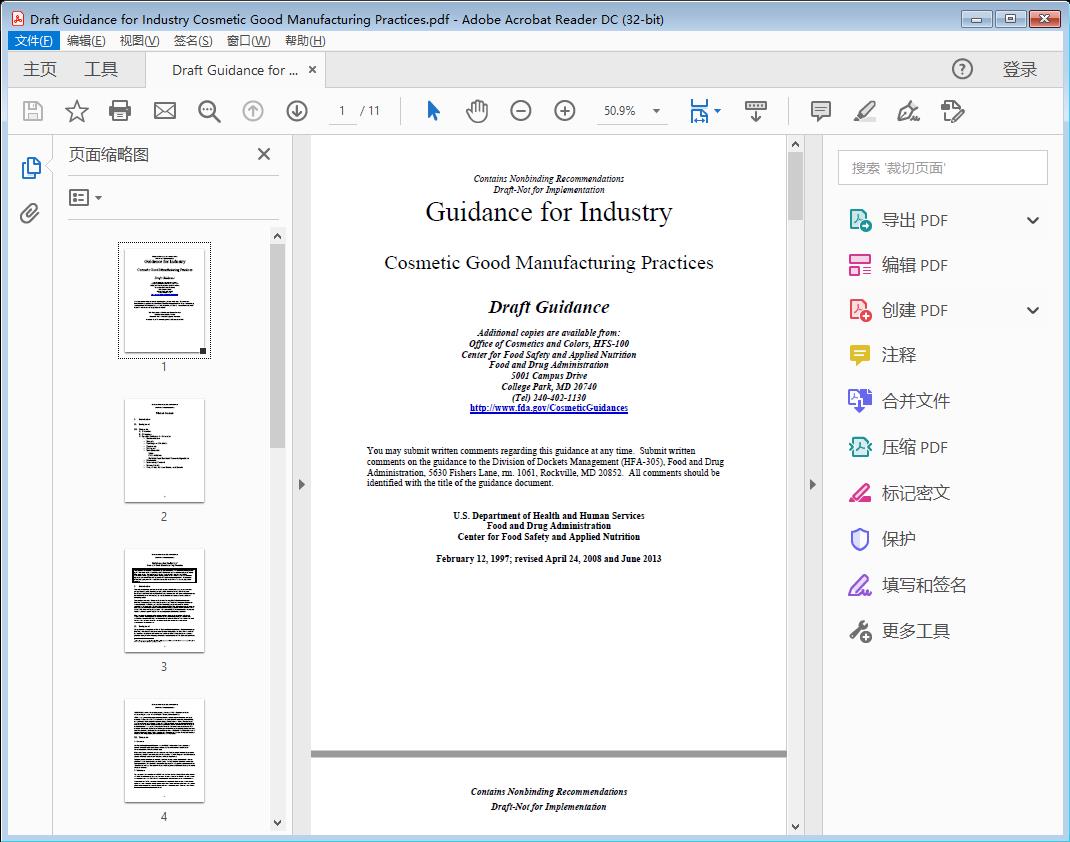Open the Attachments paperclip panel
Viewport: 1070px width, 842px height.
coord(29,211)
